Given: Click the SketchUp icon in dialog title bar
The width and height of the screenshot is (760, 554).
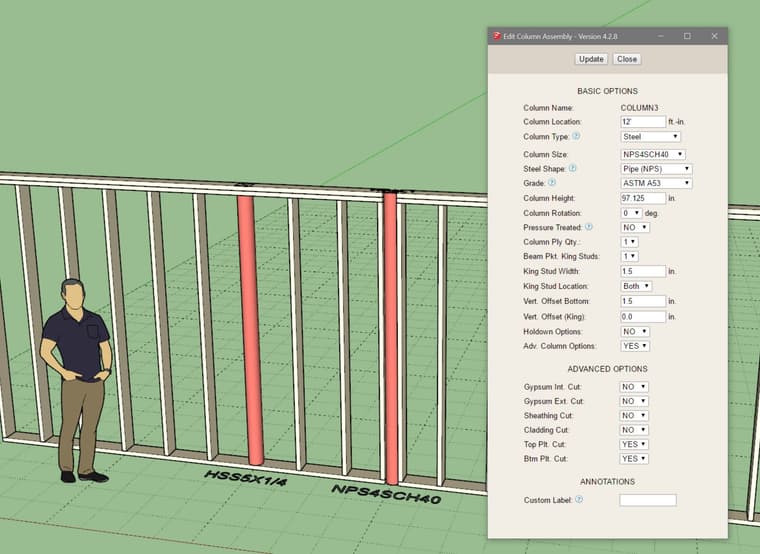Looking at the screenshot, I should (x=497, y=36).
